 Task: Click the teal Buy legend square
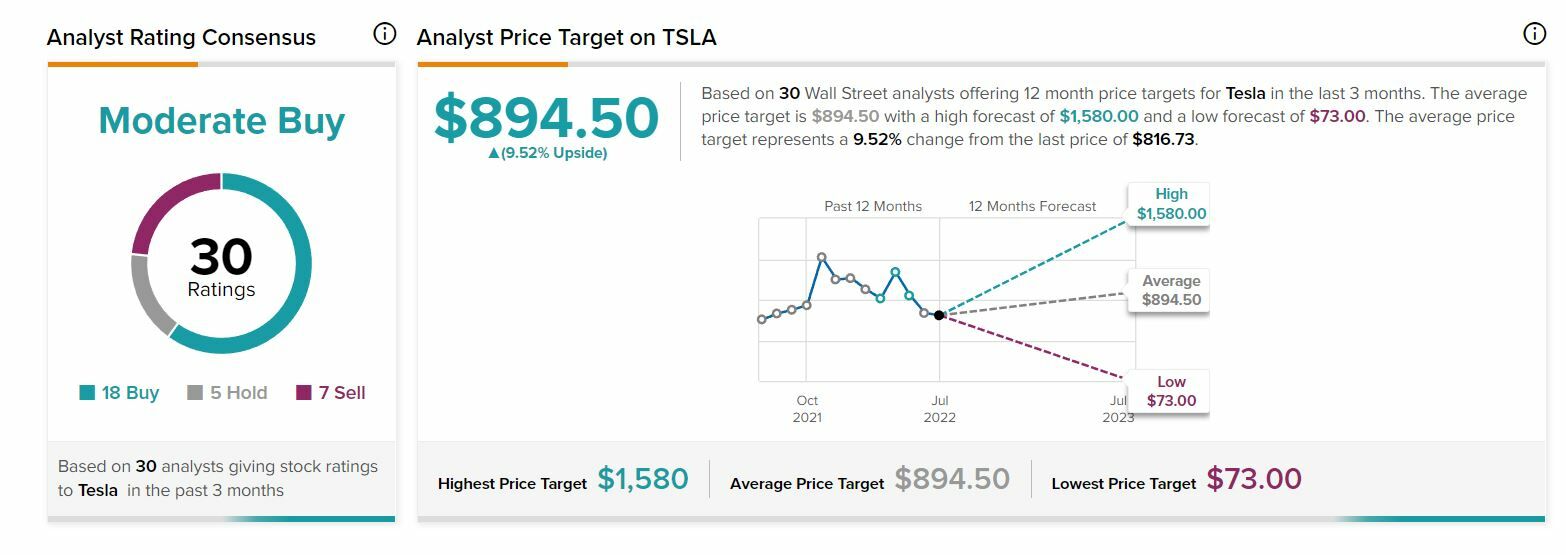point(88,393)
